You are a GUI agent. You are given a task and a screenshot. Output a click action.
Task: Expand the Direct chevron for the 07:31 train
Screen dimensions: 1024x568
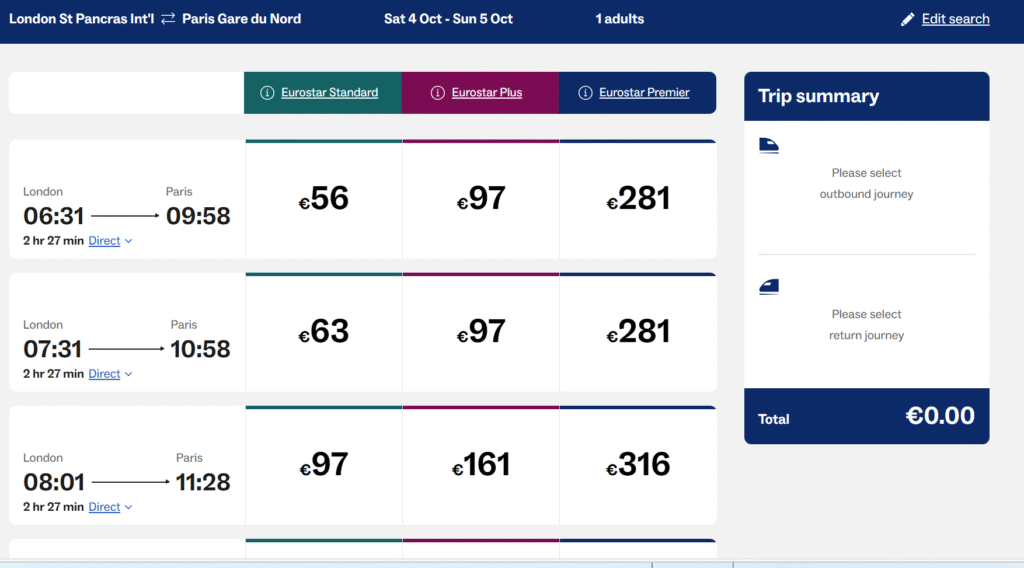tap(129, 374)
